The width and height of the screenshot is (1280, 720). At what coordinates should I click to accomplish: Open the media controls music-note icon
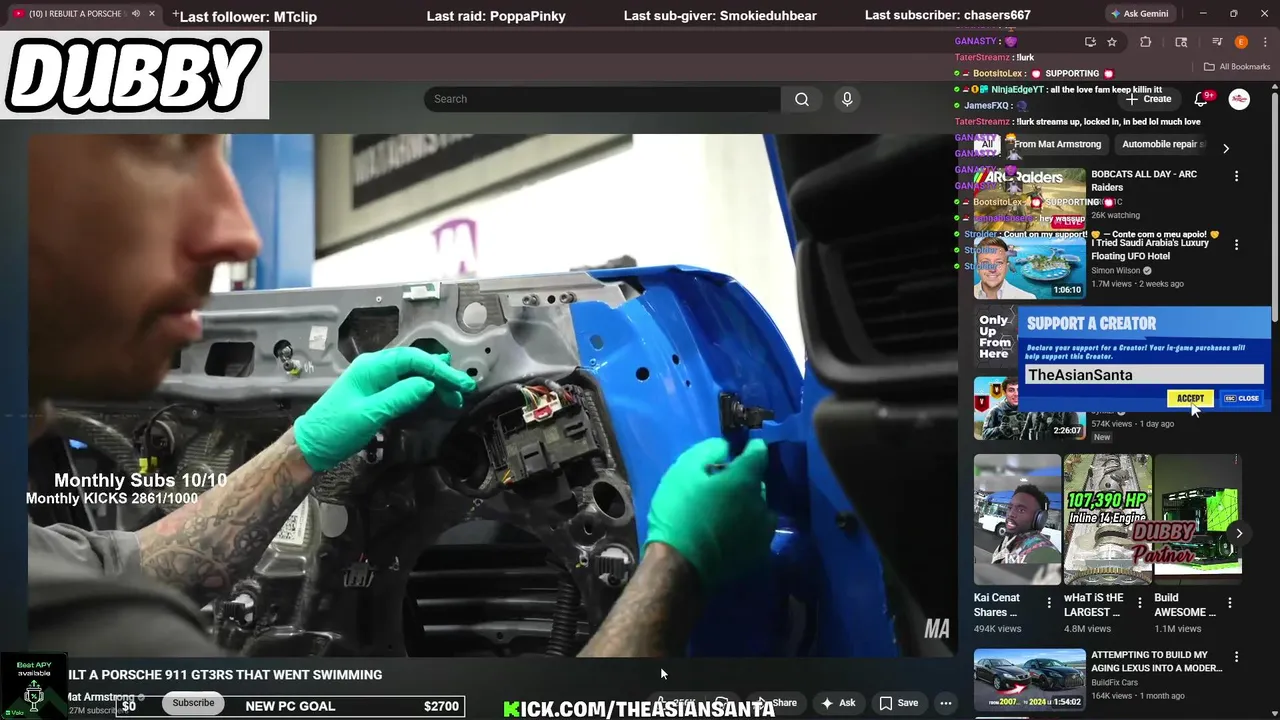[1217, 42]
